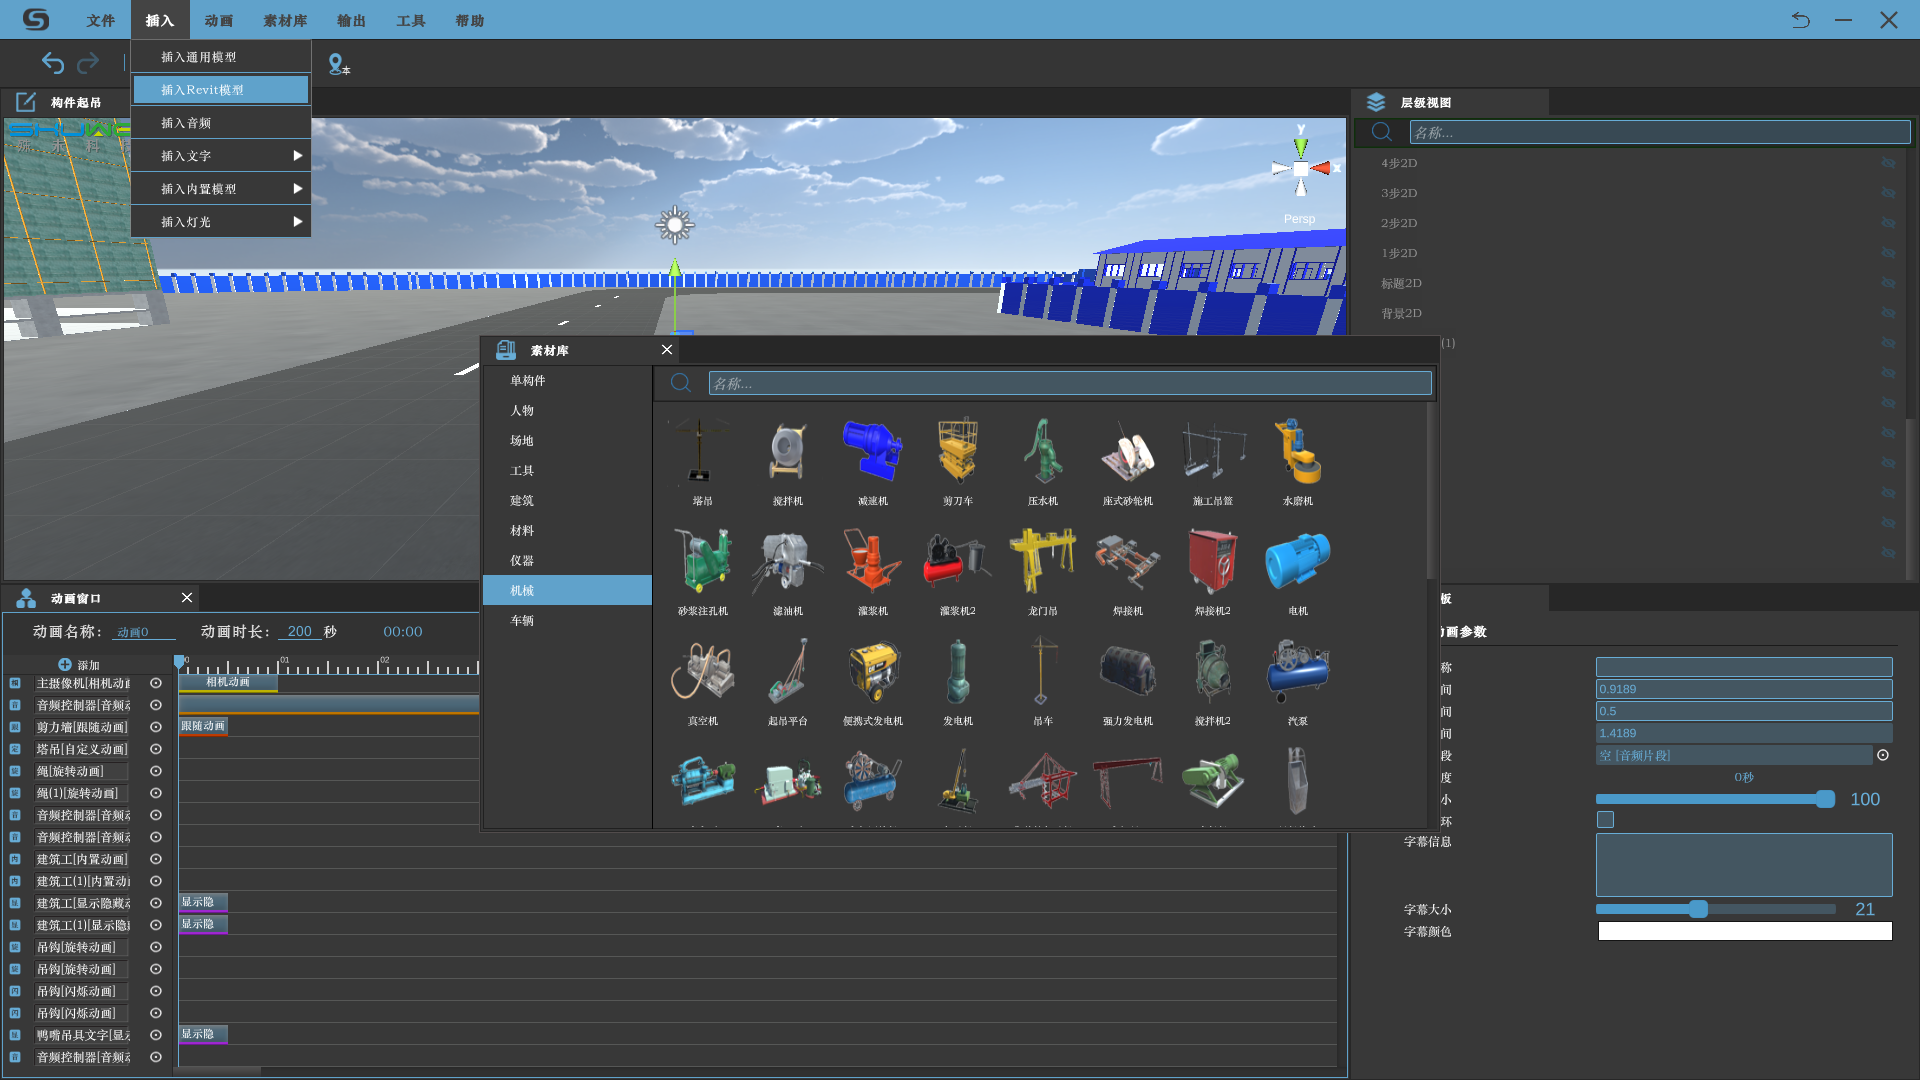
Task: Expand the 插入灯光 submenu
Action: point(220,222)
